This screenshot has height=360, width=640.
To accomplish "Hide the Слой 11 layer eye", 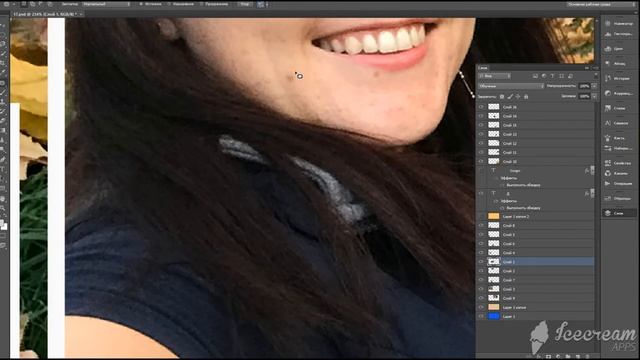I will tap(481, 152).
